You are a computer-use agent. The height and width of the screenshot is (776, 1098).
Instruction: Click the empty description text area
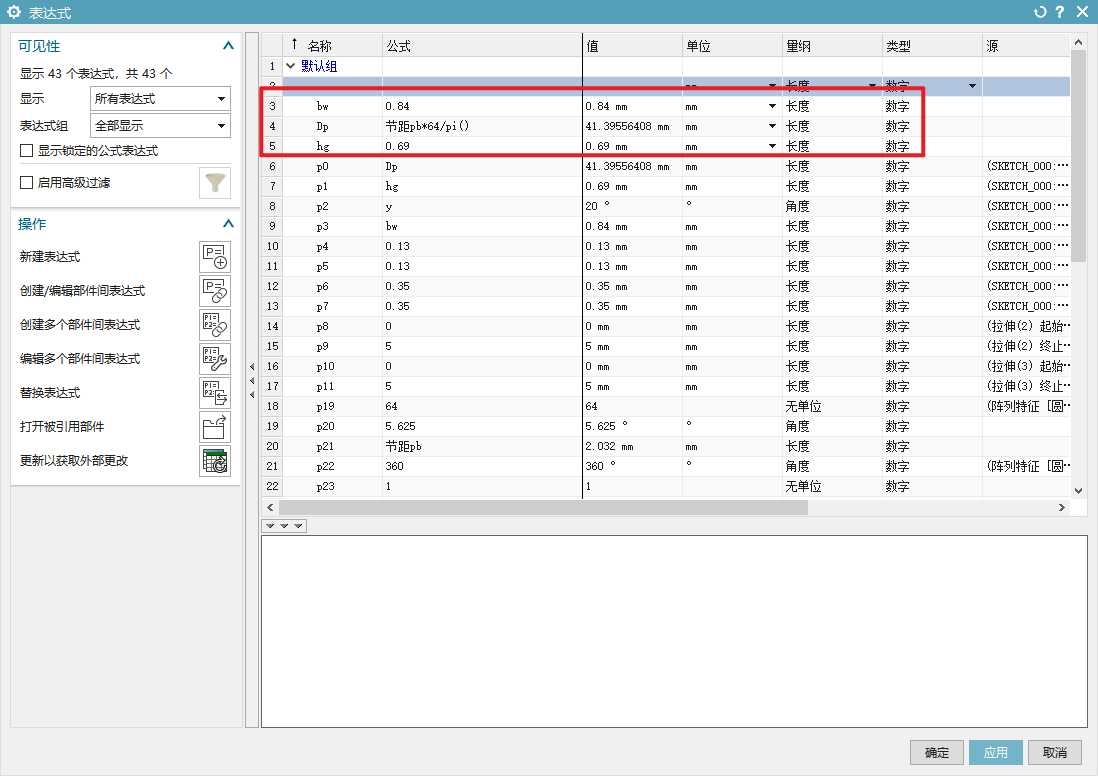(674, 632)
